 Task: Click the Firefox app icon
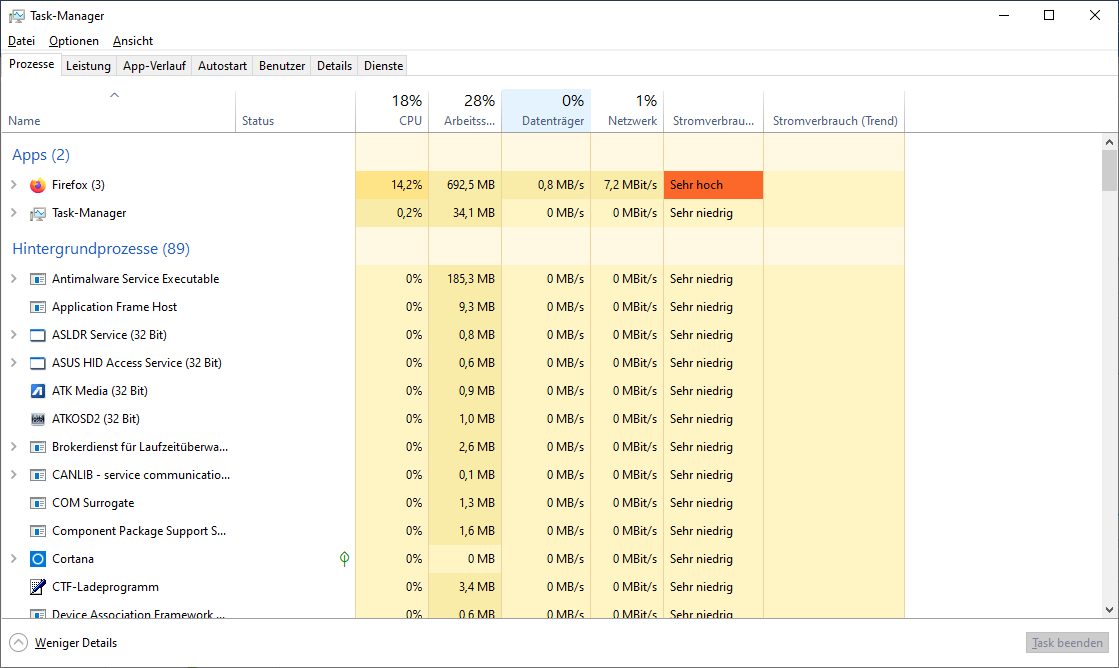coord(38,186)
